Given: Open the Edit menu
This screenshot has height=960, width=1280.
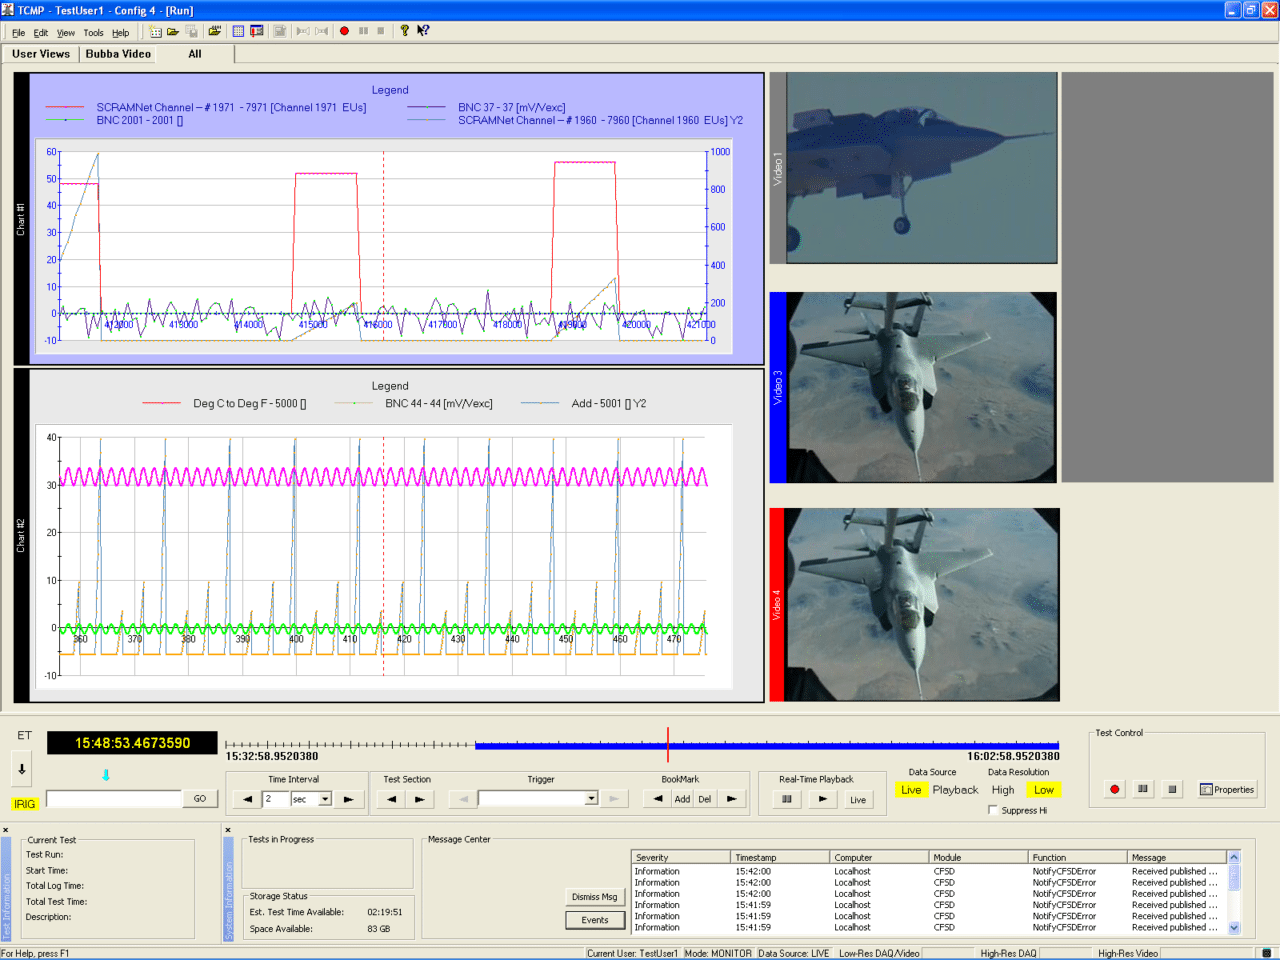Looking at the screenshot, I should (x=40, y=33).
